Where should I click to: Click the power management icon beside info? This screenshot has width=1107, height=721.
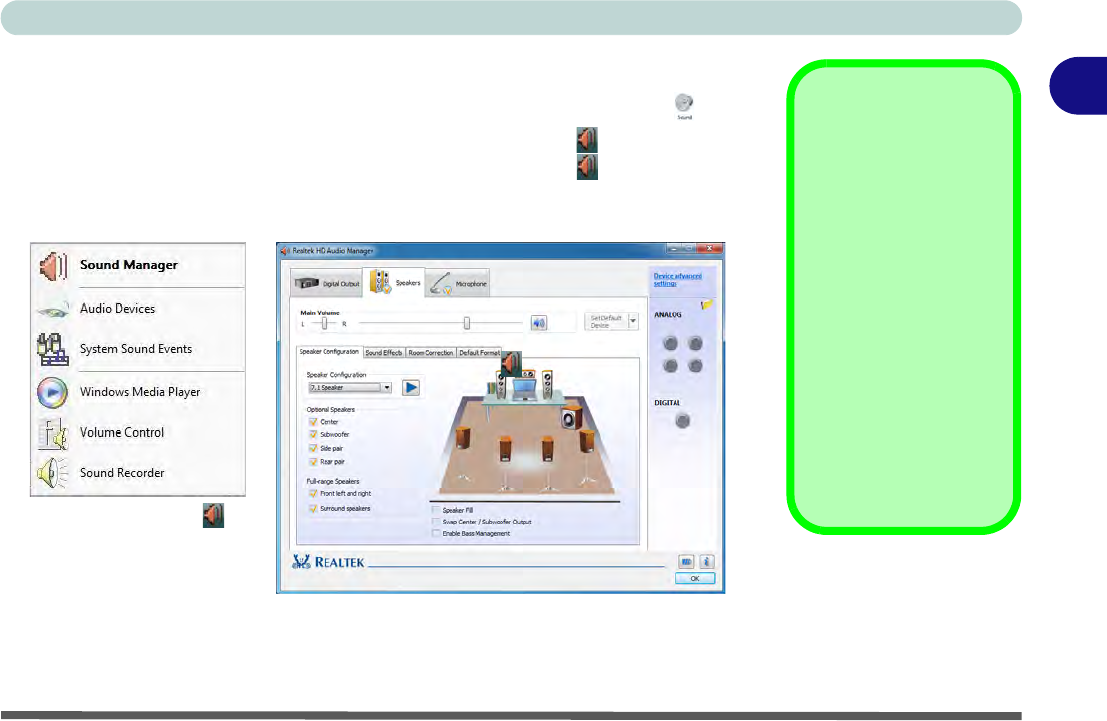pyautogui.click(x=686, y=561)
